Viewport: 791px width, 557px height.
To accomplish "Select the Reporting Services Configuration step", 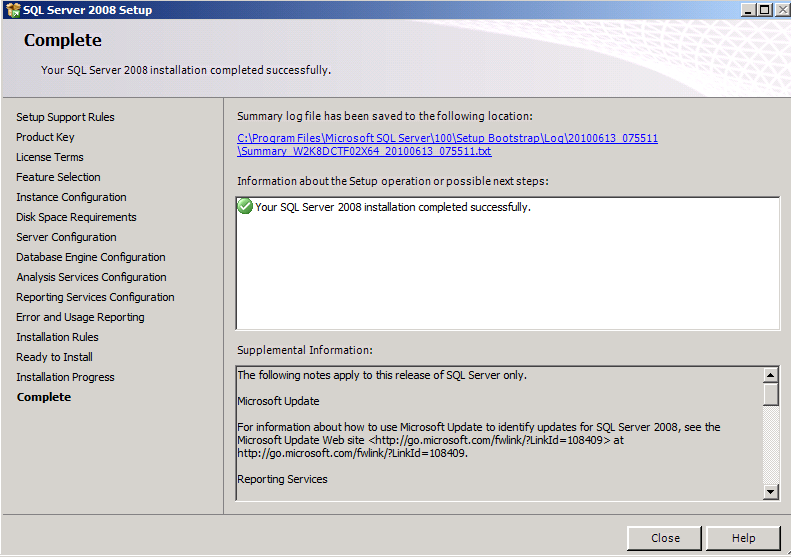I will pyautogui.click(x=95, y=297).
